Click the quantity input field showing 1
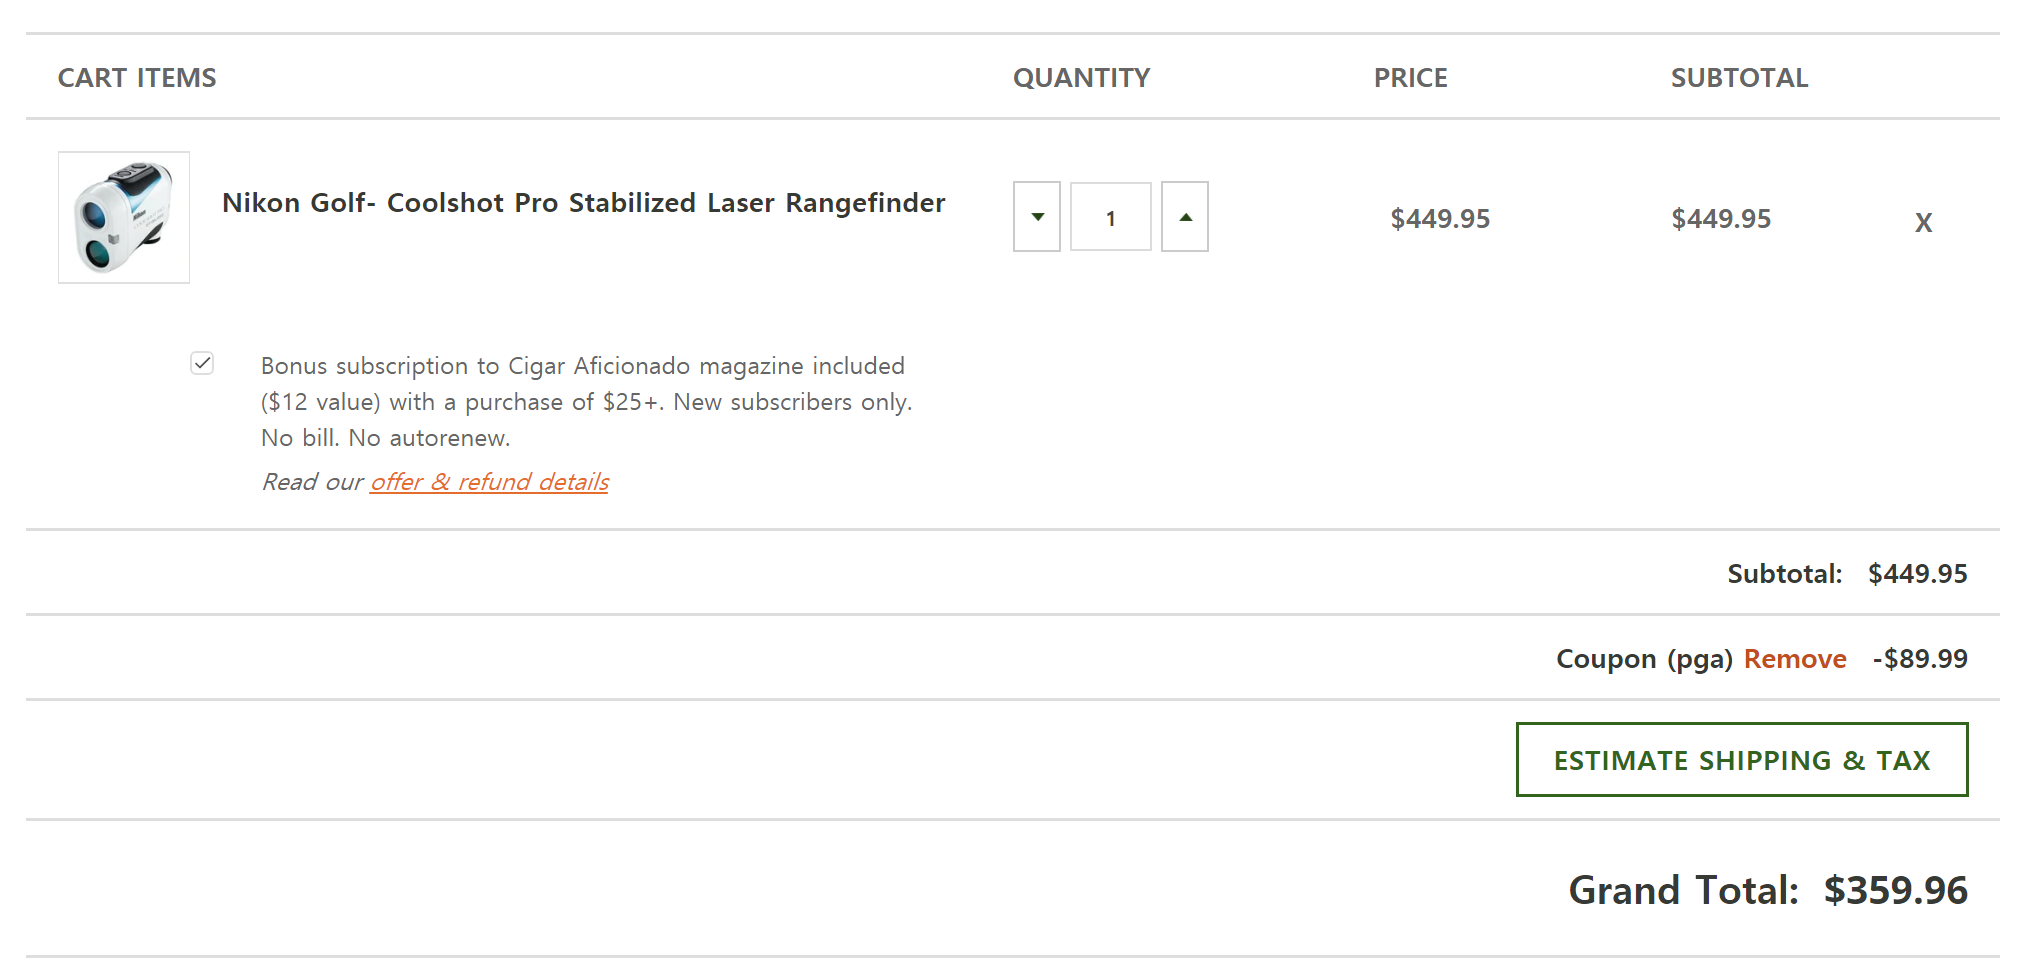The image size is (2020, 979). tap(1110, 217)
